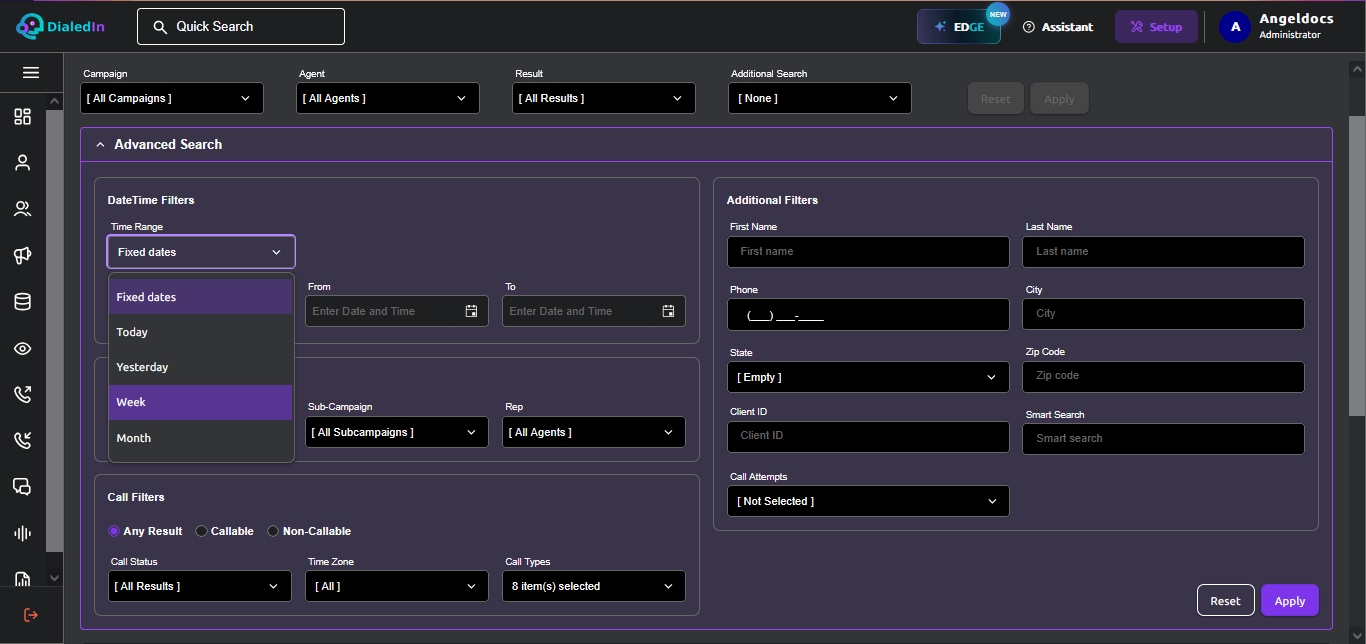Open the report document icon in sidebar

pos(22,578)
